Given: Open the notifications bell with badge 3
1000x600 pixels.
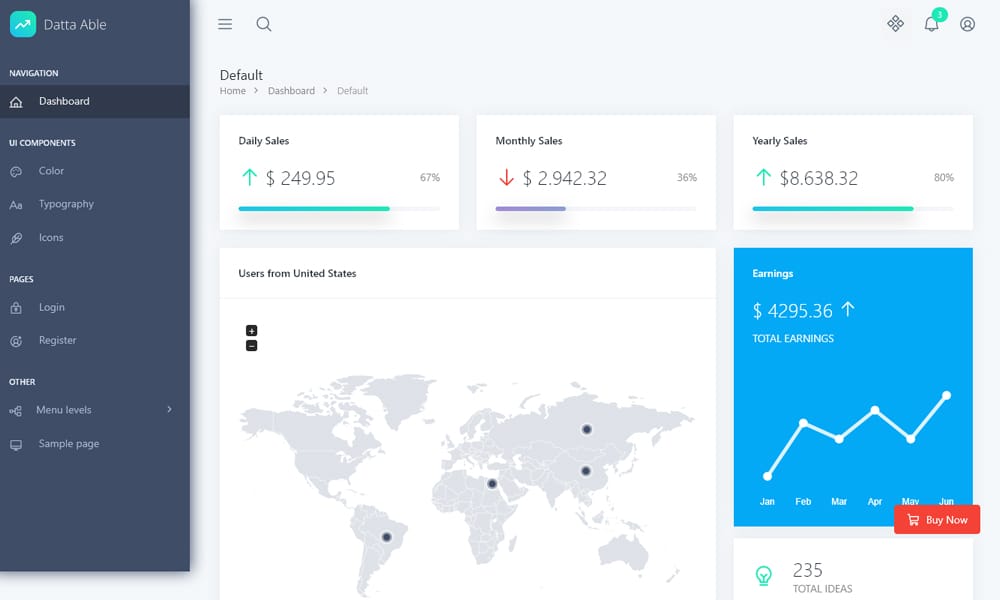Looking at the screenshot, I should click(931, 24).
